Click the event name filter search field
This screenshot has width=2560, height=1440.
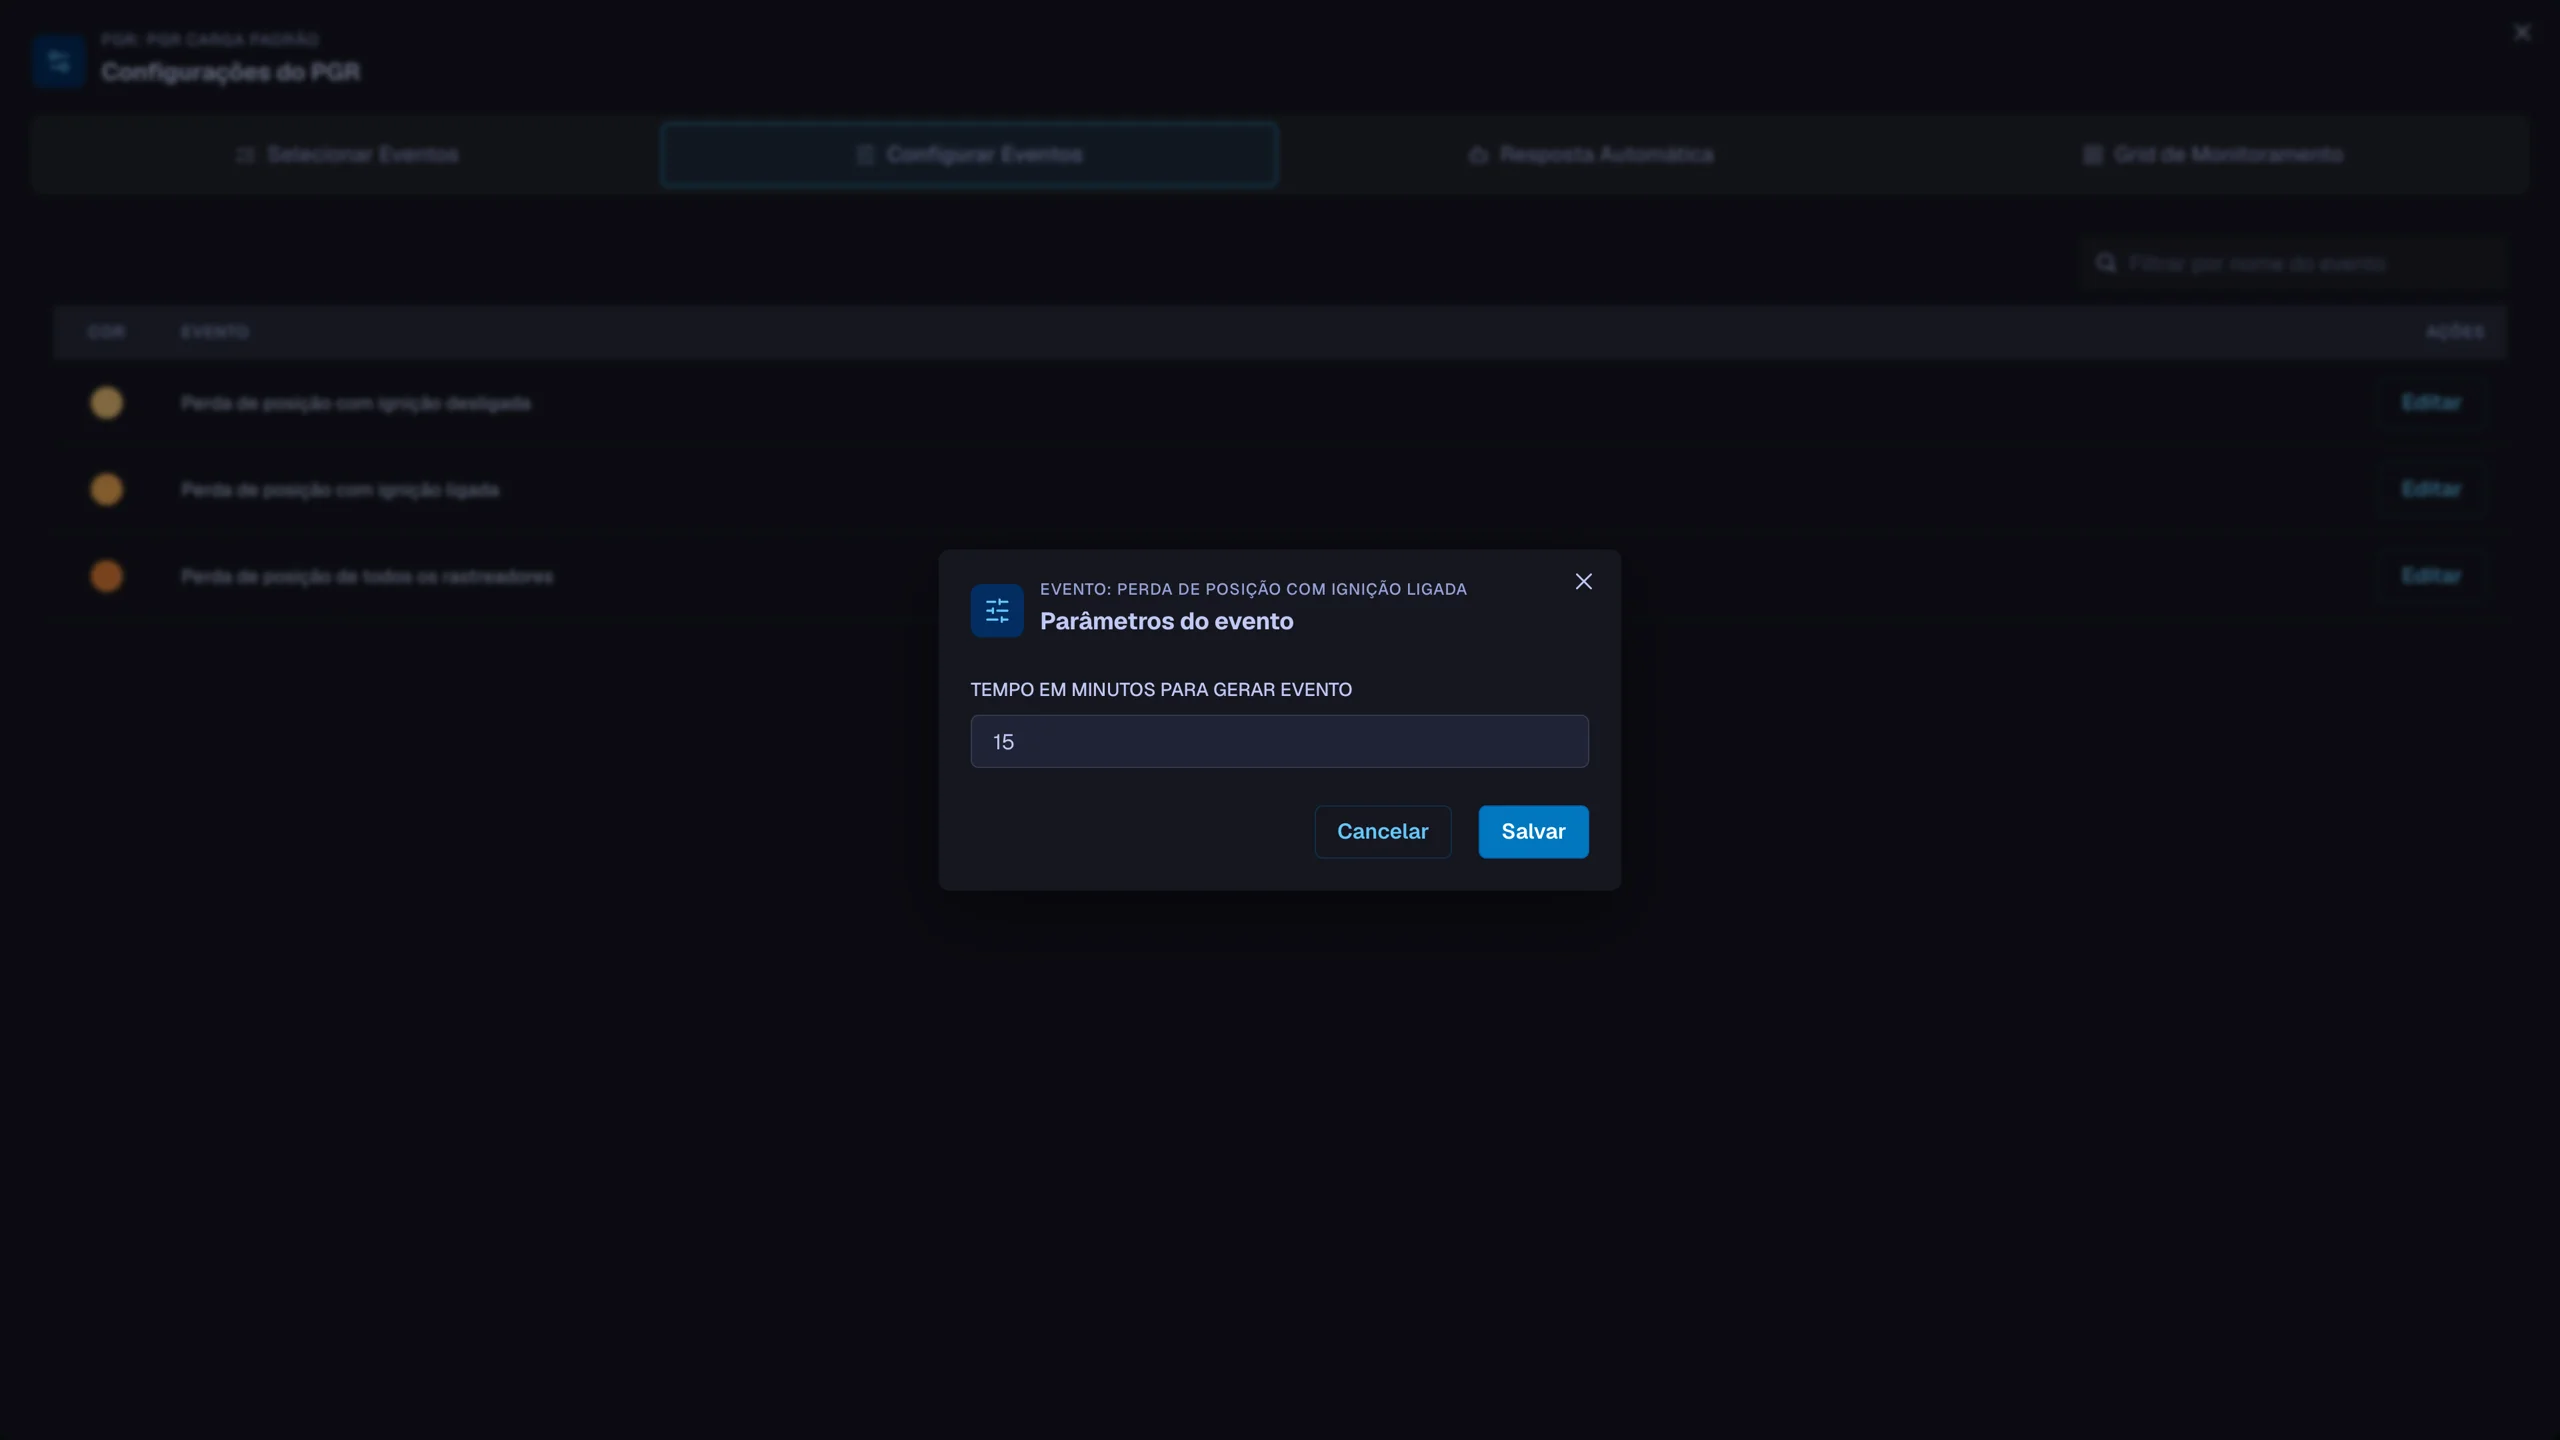pyautogui.click(x=2294, y=263)
